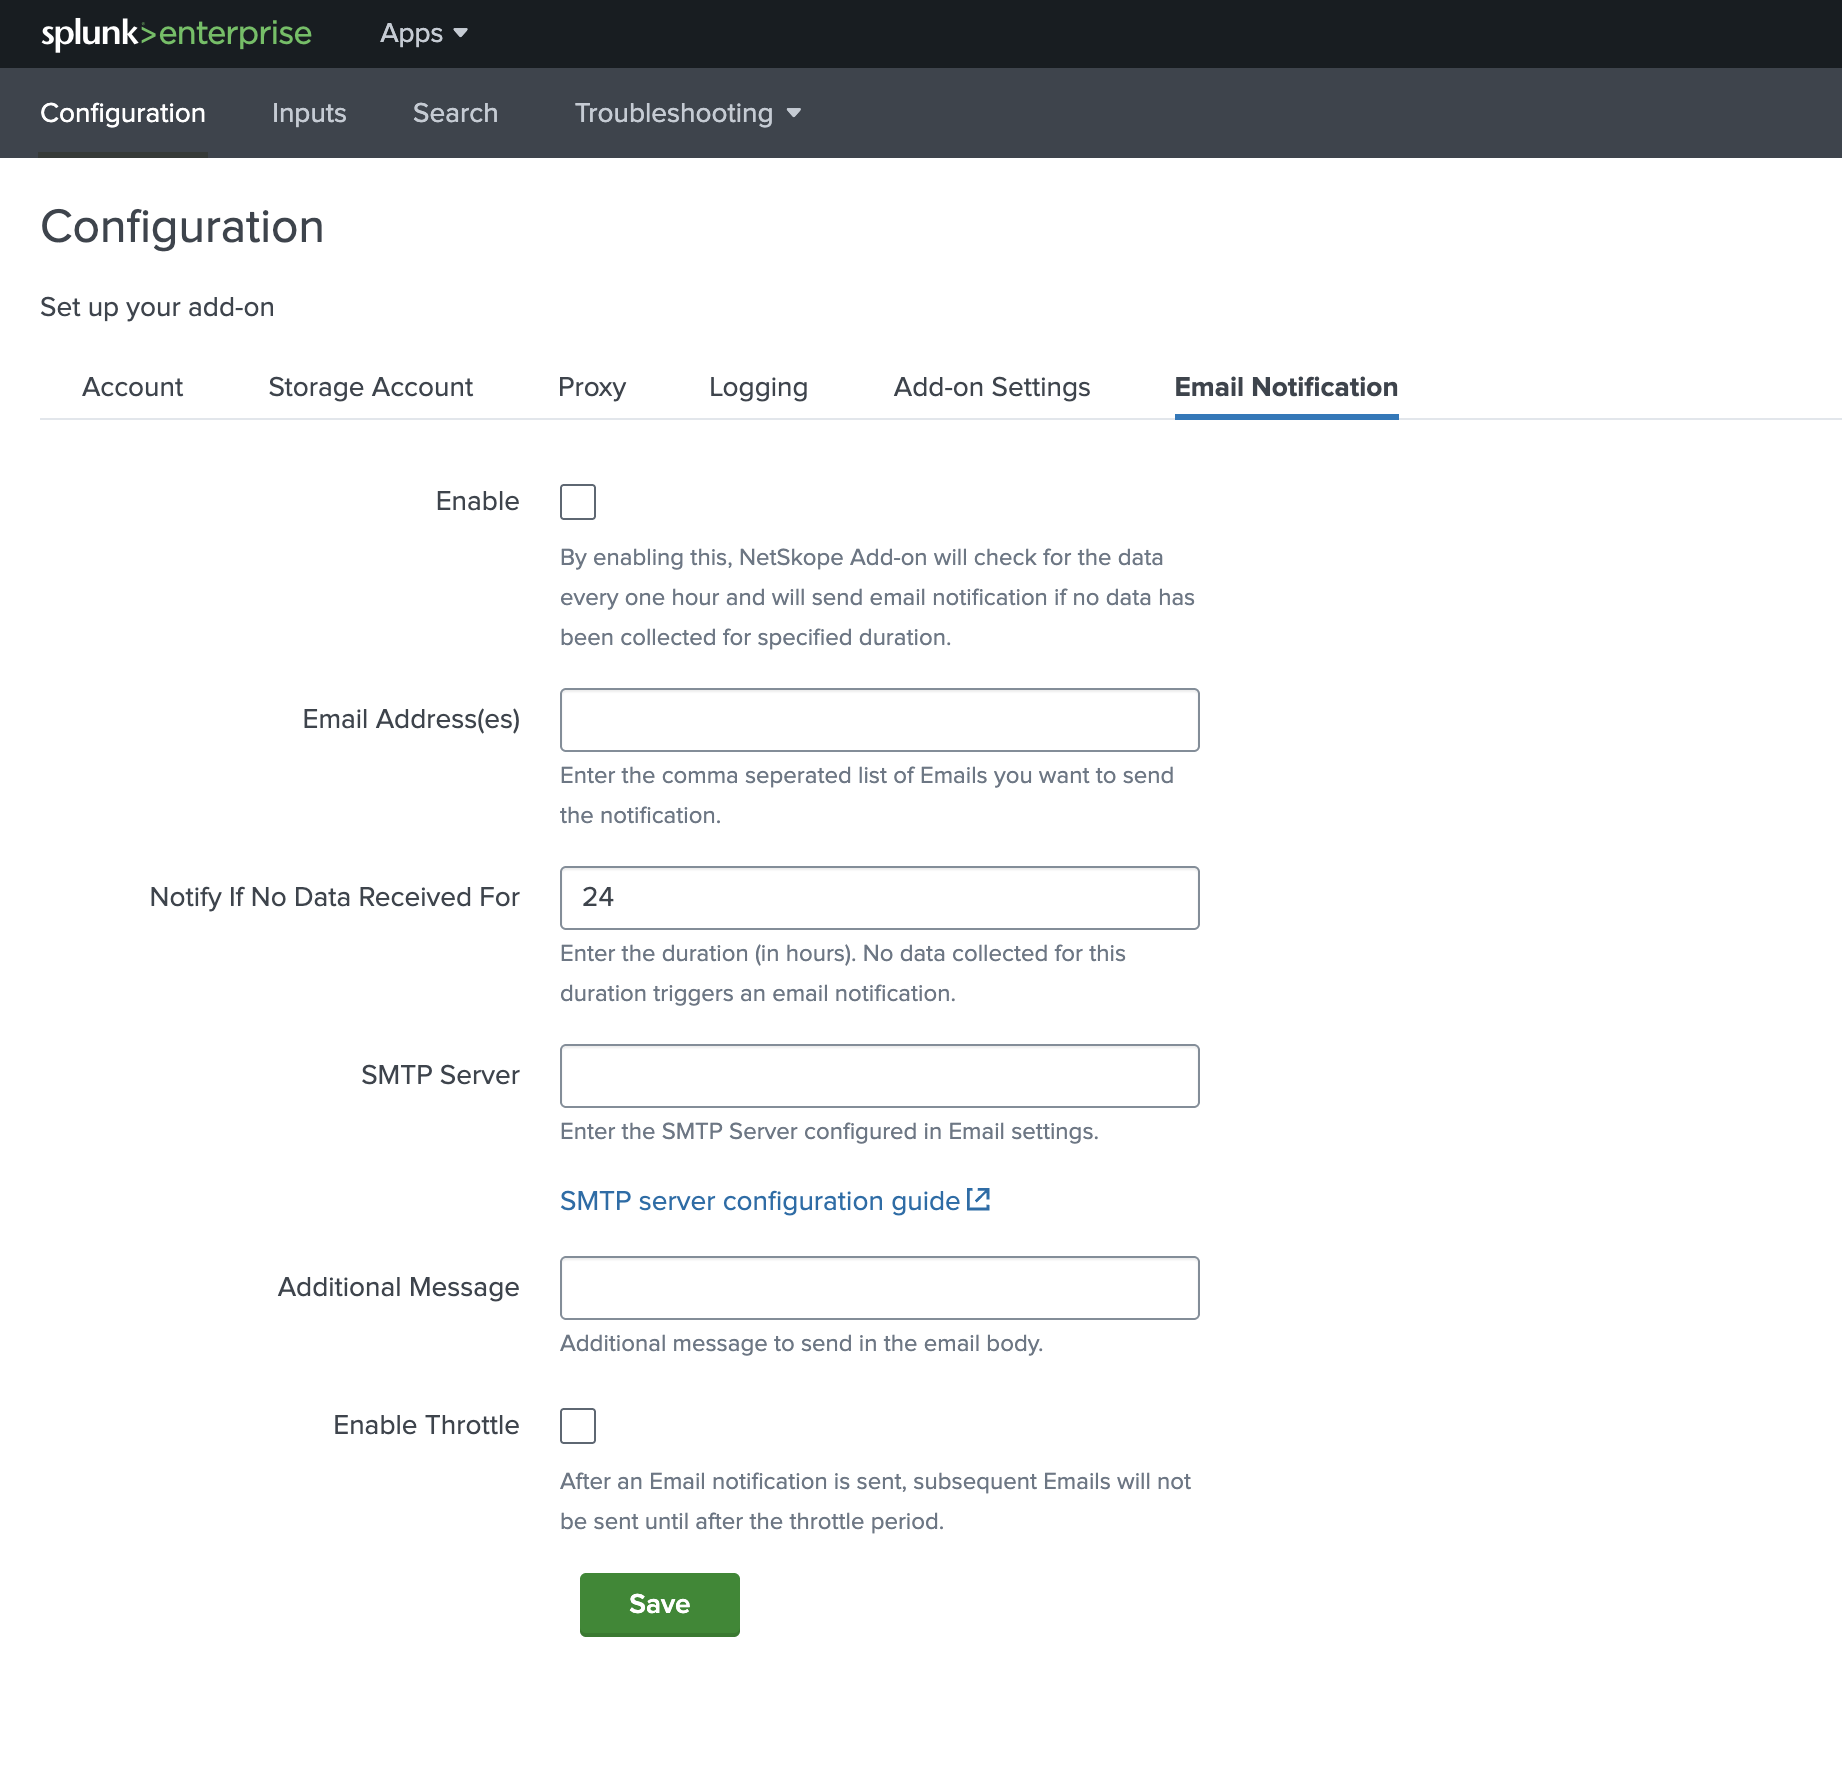Click the Notify If No Data Received For field

pos(880,898)
